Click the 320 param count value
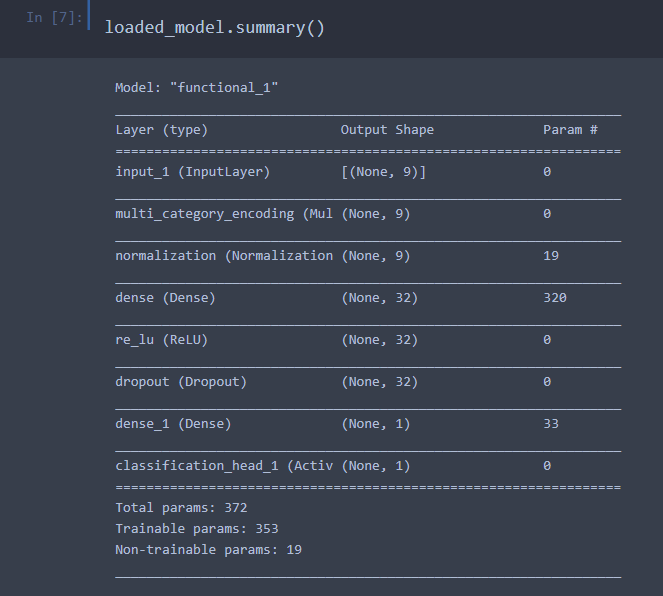663x596 pixels. [x=555, y=298]
